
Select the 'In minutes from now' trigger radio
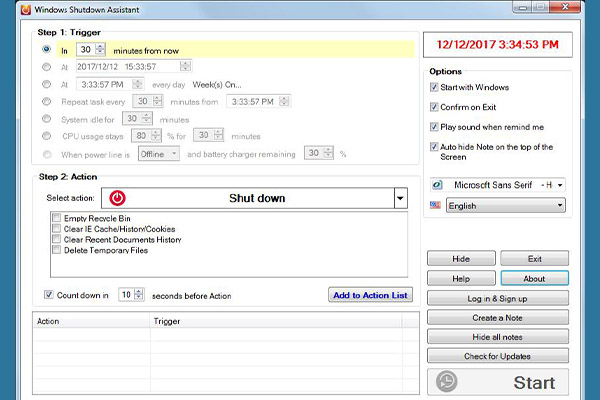[x=46, y=49]
